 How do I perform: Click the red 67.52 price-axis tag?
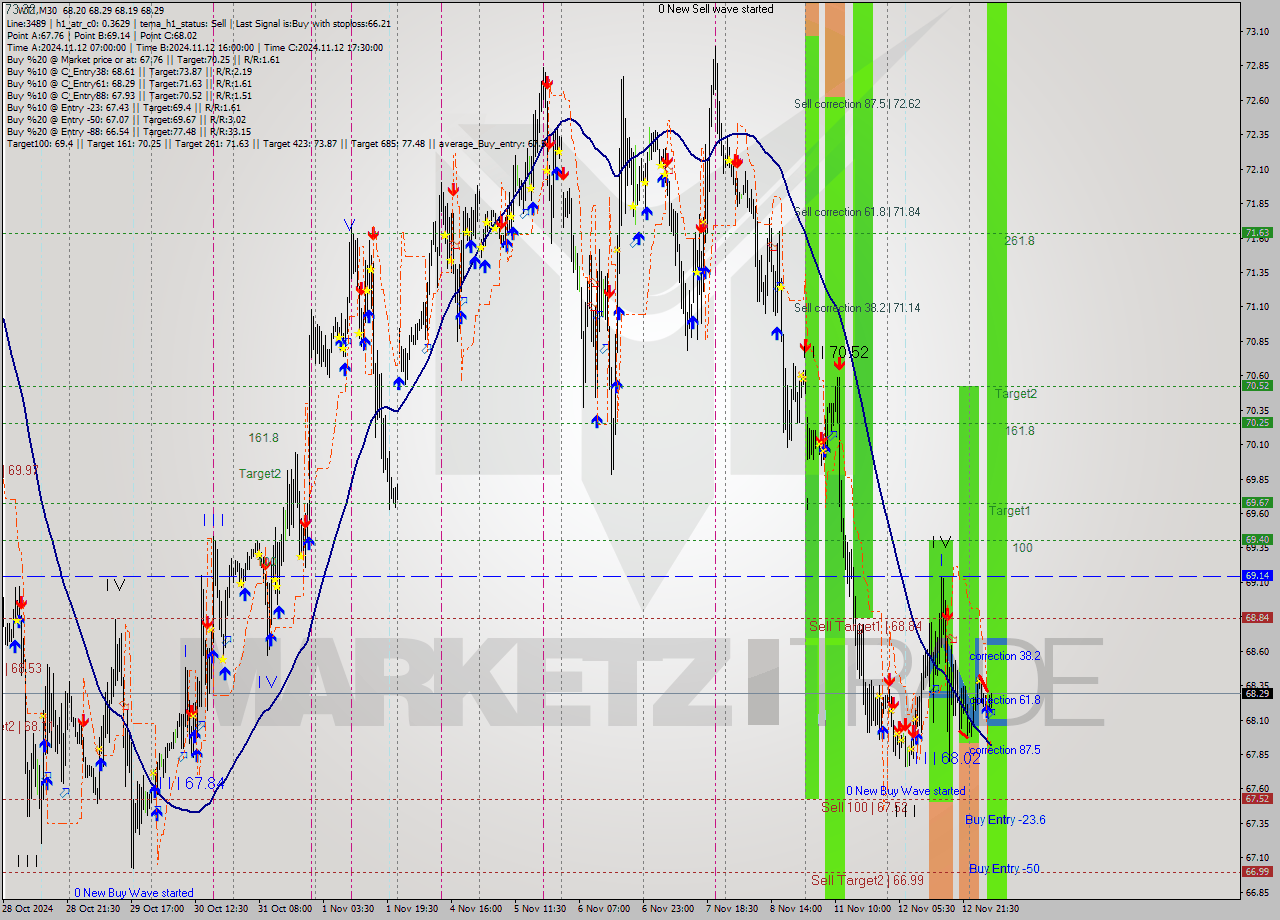pyautogui.click(x=1257, y=799)
